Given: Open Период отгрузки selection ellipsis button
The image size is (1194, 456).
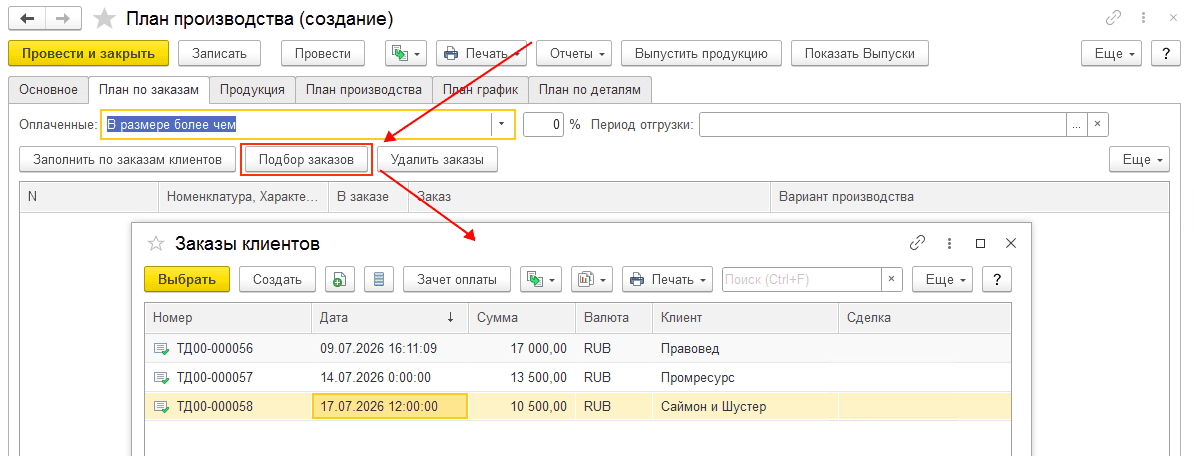Looking at the screenshot, I should click(x=1077, y=124).
